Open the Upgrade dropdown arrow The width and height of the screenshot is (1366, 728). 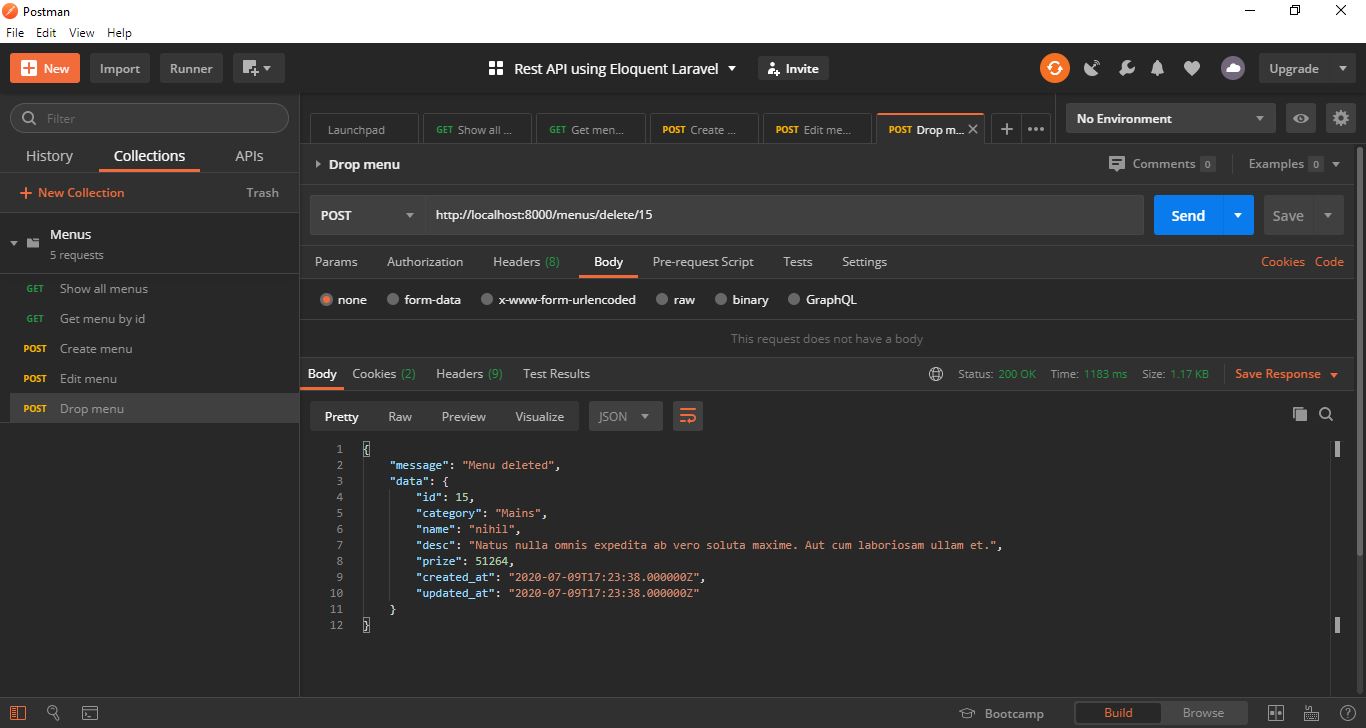click(x=1342, y=68)
